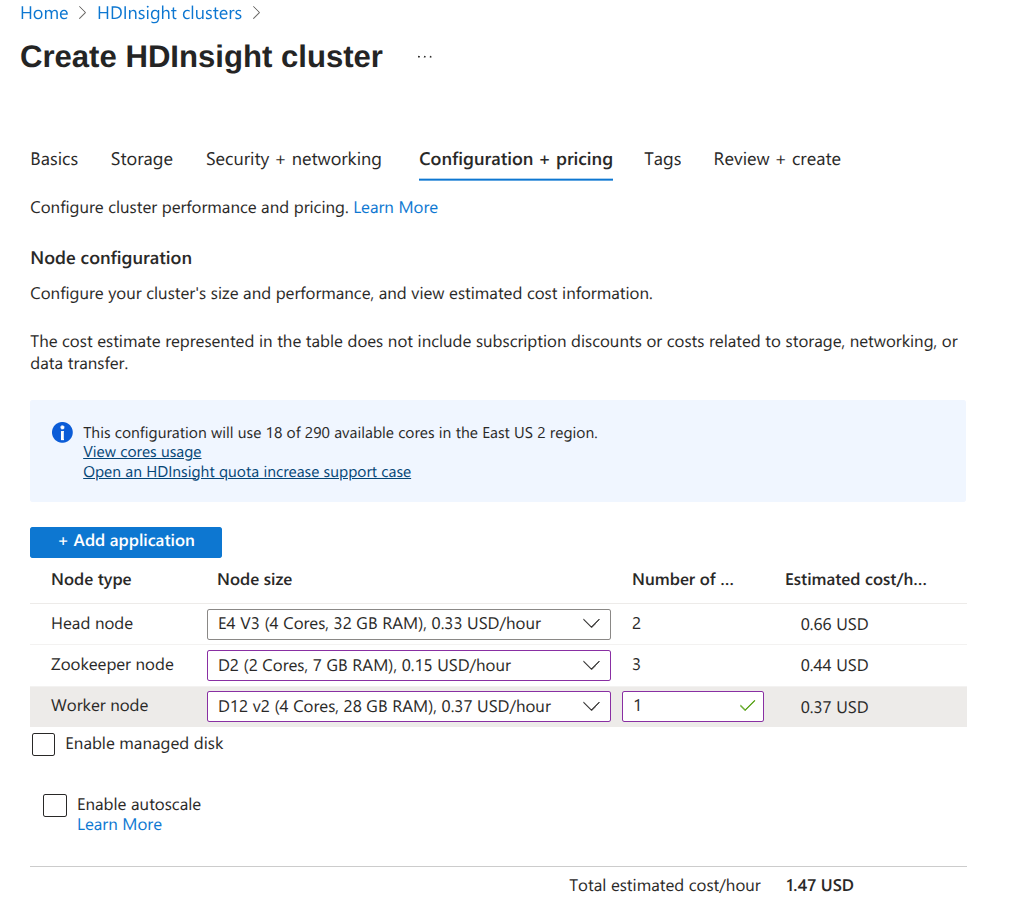Click Learn More under Enable autoscale
The image size is (1021, 917).
(x=120, y=825)
